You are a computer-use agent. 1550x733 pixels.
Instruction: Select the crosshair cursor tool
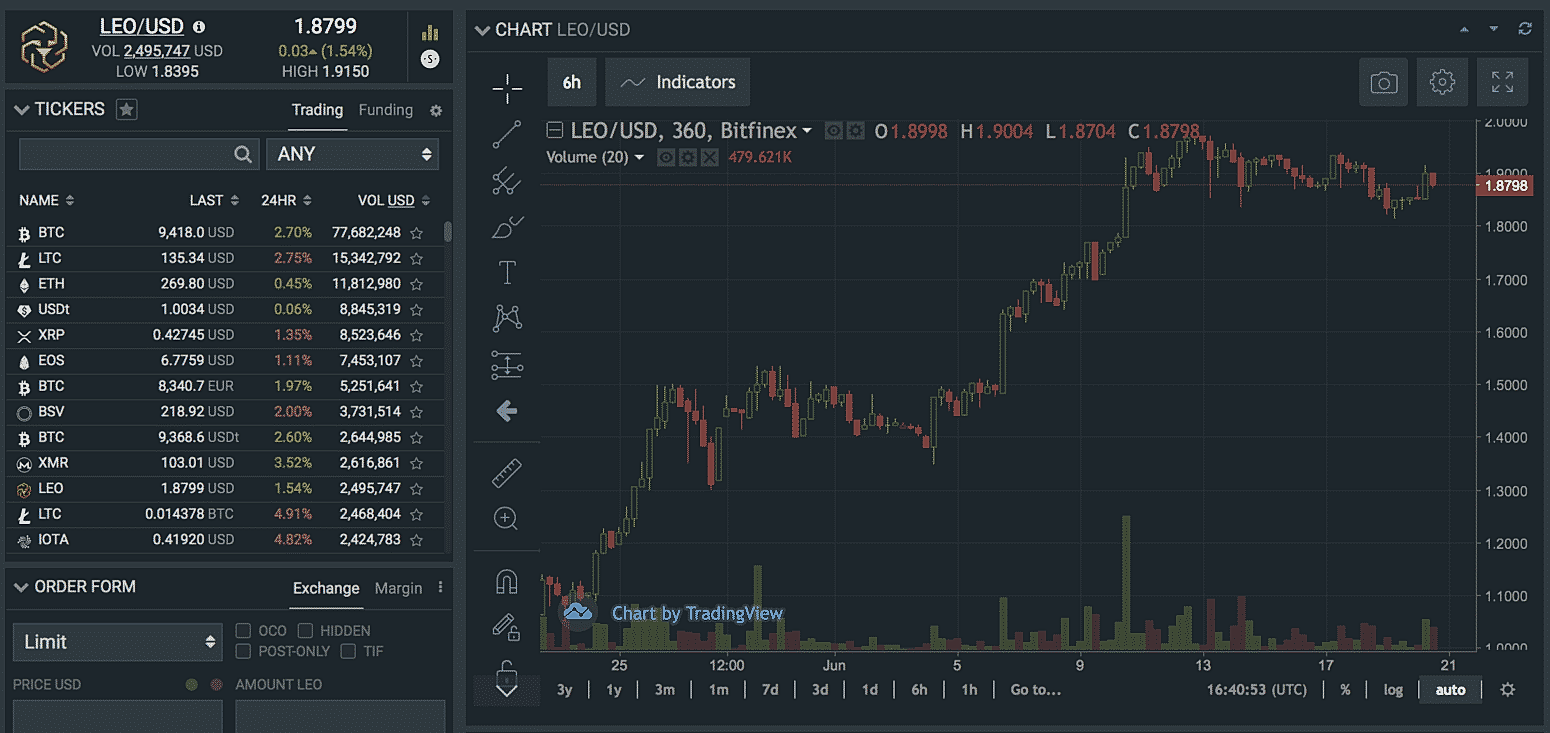(507, 88)
